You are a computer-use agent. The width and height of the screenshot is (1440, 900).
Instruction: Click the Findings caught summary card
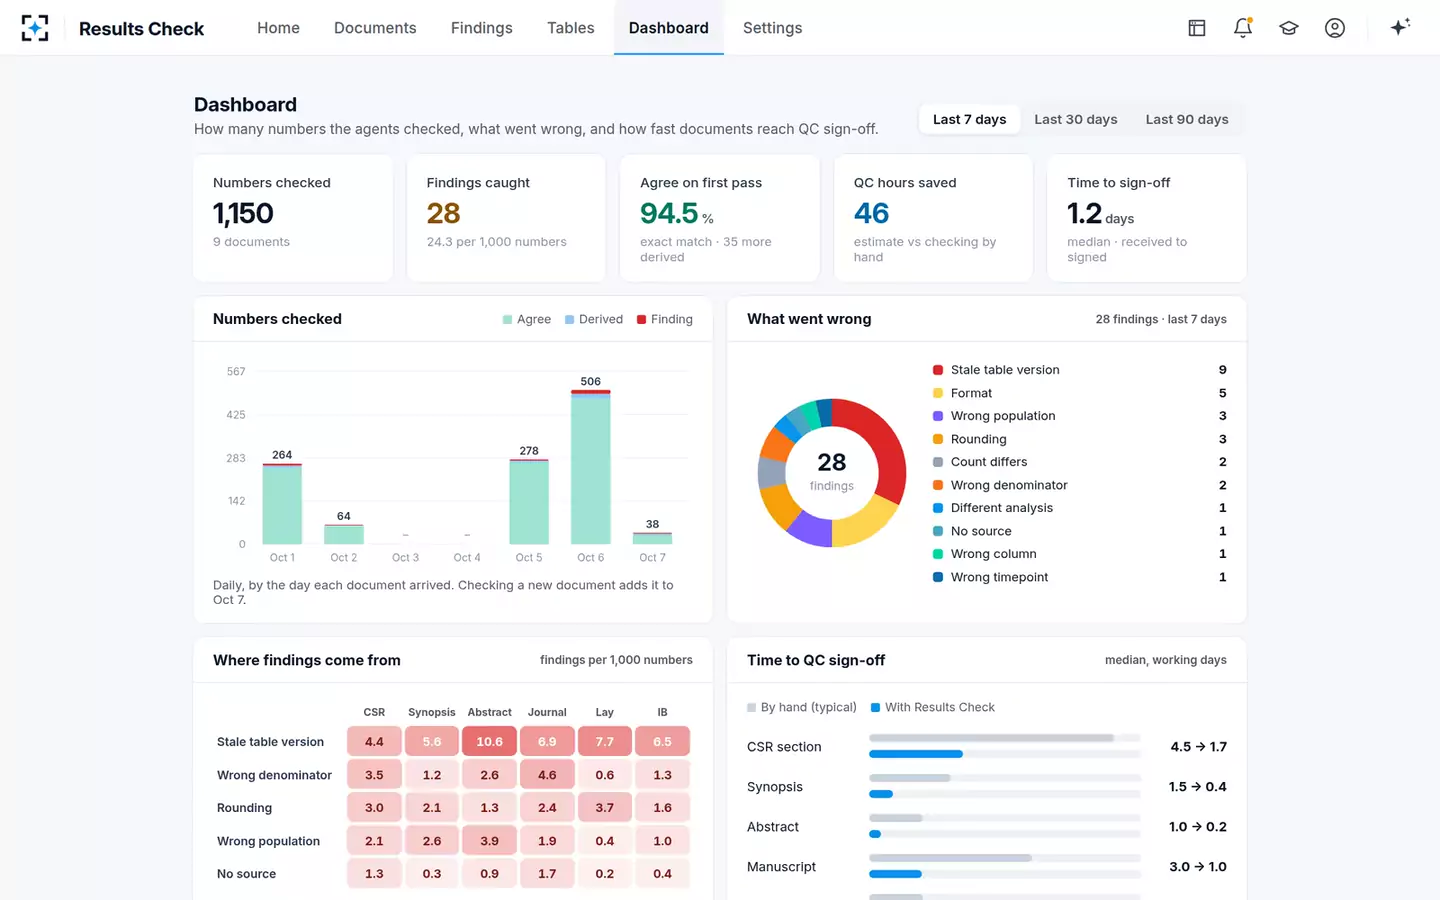(x=506, y=218)
